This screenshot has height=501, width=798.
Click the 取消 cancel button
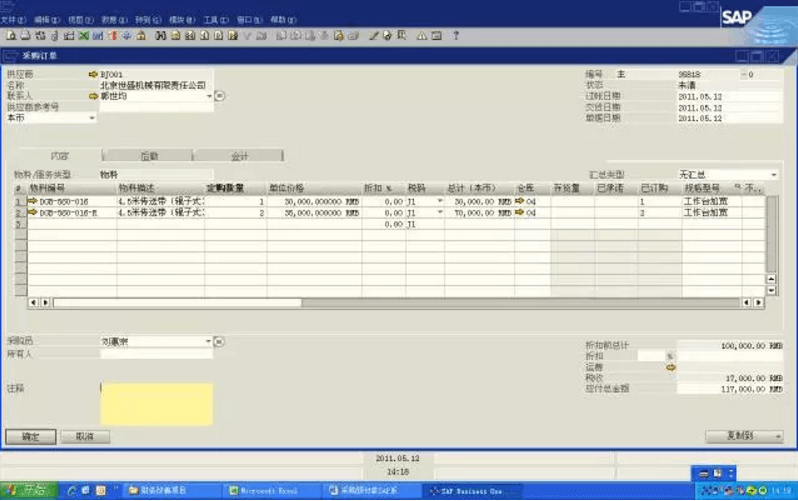(85, 436)
